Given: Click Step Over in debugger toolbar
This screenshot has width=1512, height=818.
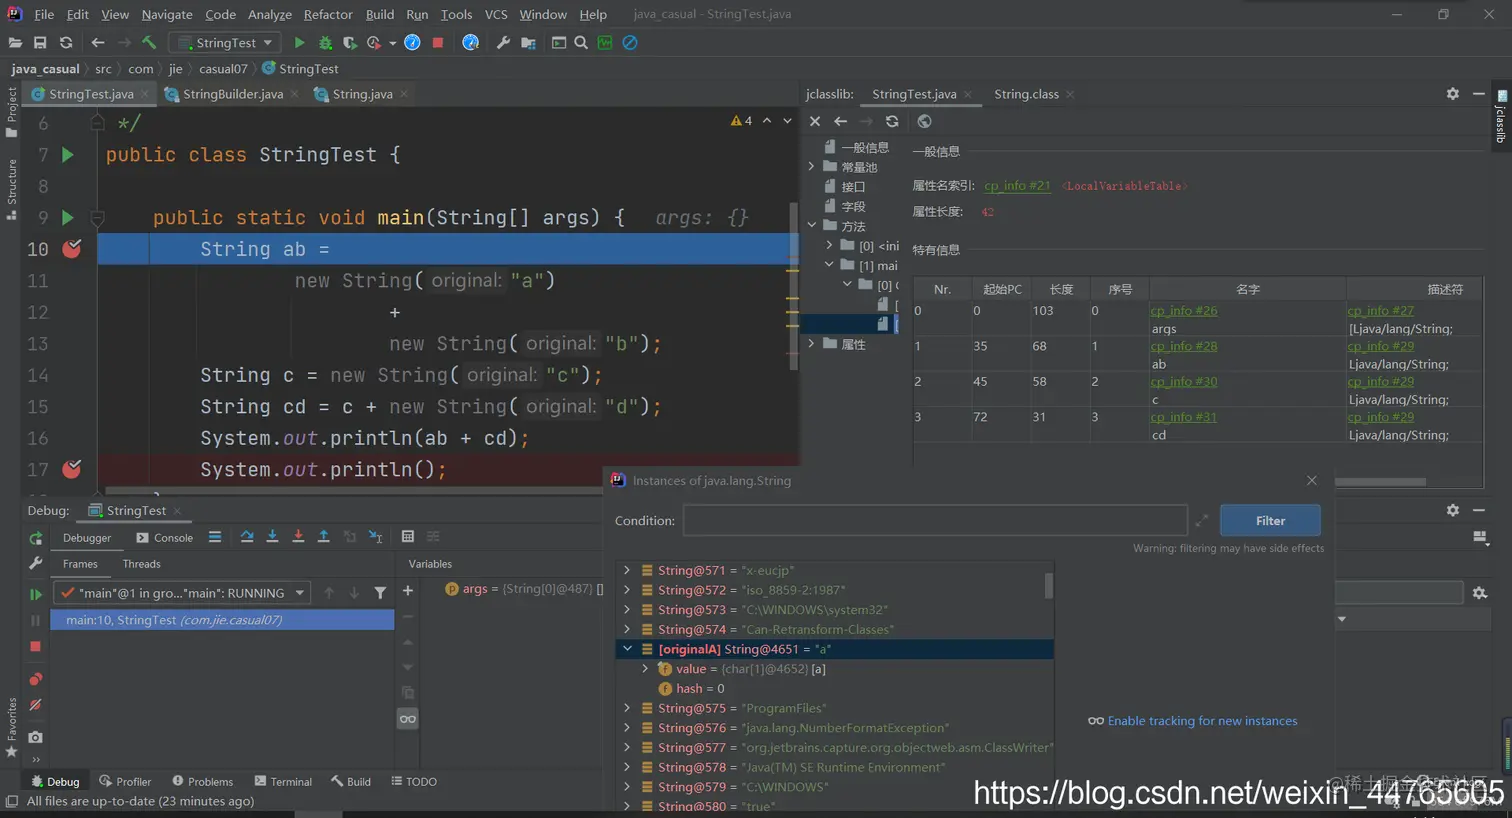Looking at the screenshot, I should tap(247, 537).
